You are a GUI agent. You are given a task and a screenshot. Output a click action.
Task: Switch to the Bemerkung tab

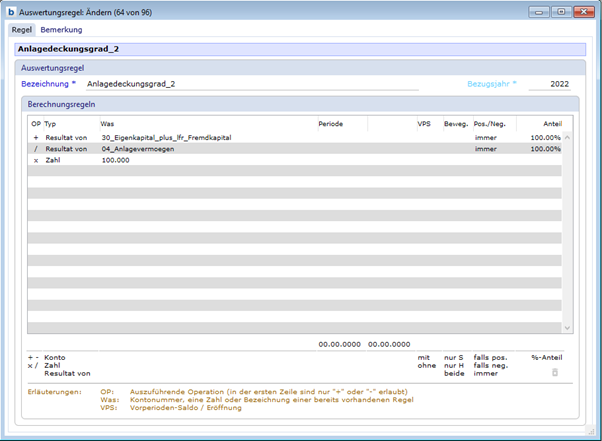(x=61, y=30)
